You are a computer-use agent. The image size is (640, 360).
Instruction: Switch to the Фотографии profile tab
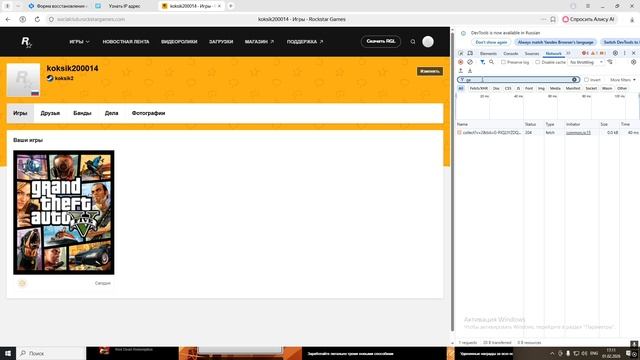149,113
